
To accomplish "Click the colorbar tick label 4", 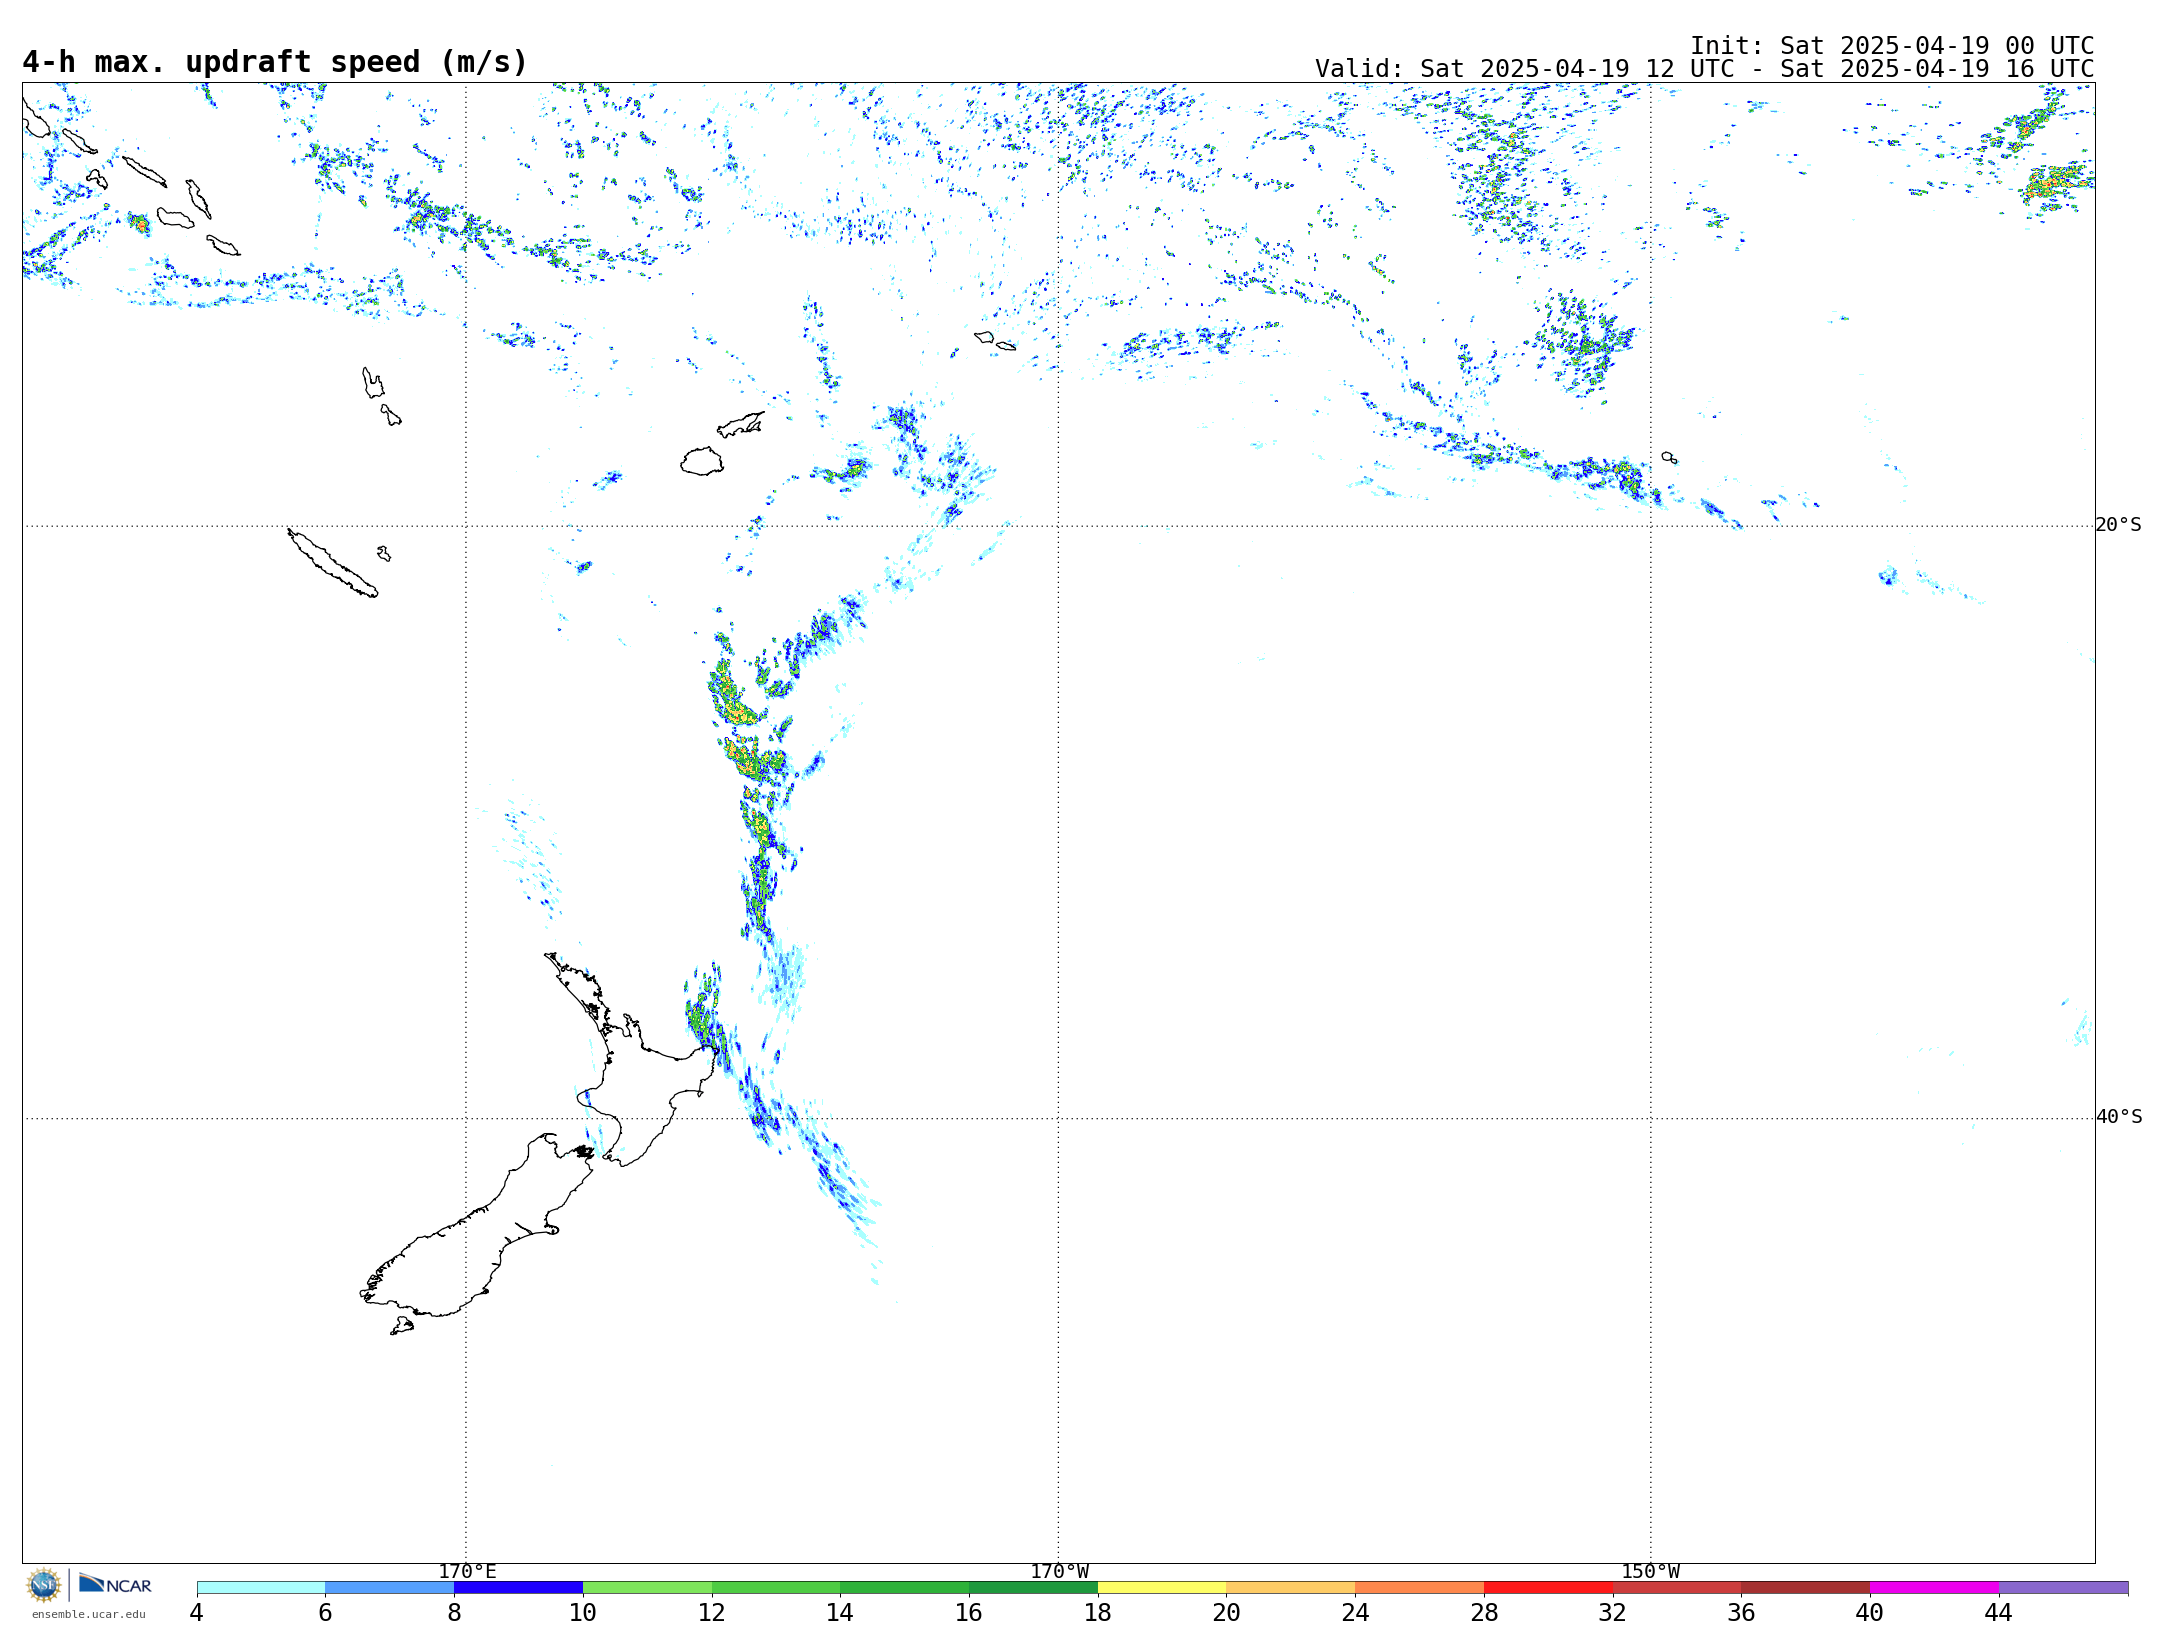I will (196, 1612).
